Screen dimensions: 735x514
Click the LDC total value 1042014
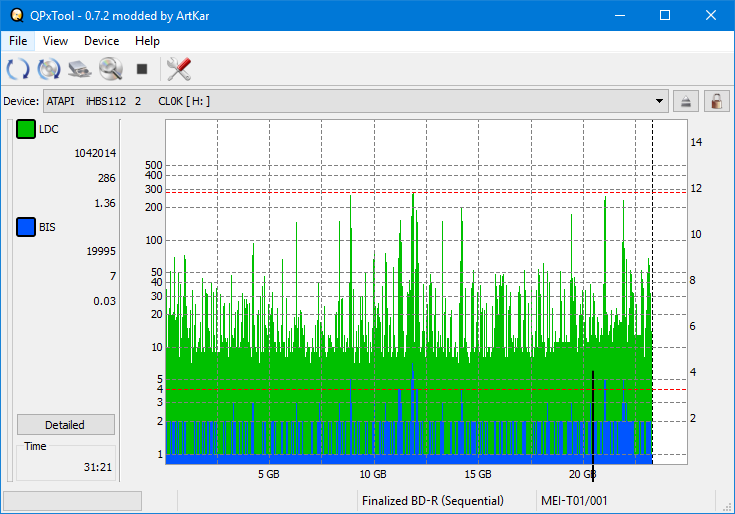click(x=95, y=153)
